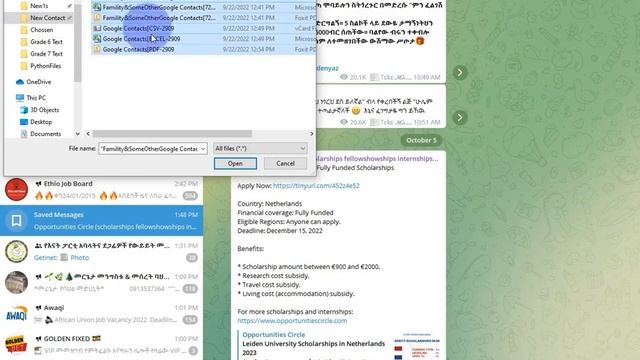Click the megaphone icon beside GOLDEN FIXED
640x360 pixels.
pos(38,339)
